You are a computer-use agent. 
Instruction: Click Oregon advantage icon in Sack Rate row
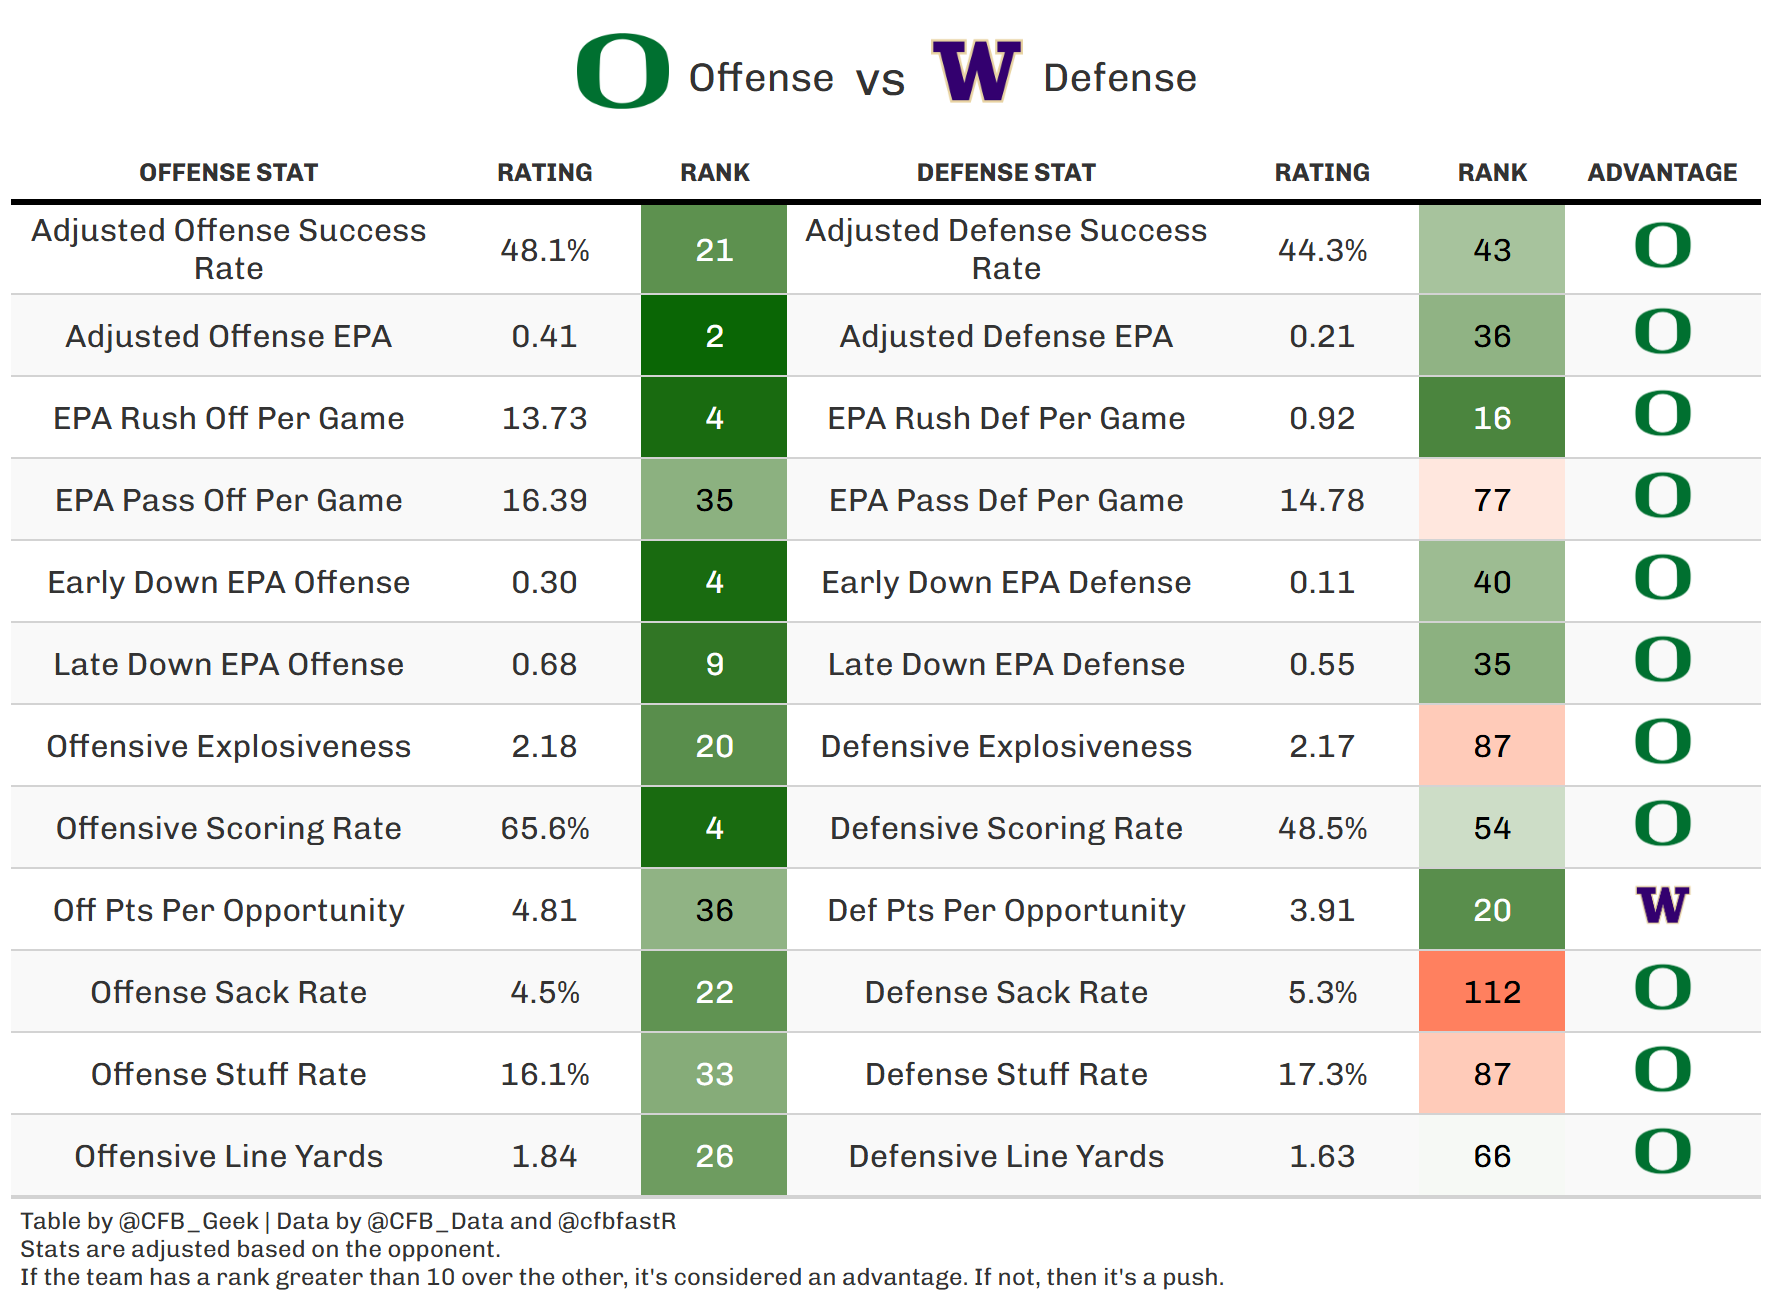pos(1662,988)
